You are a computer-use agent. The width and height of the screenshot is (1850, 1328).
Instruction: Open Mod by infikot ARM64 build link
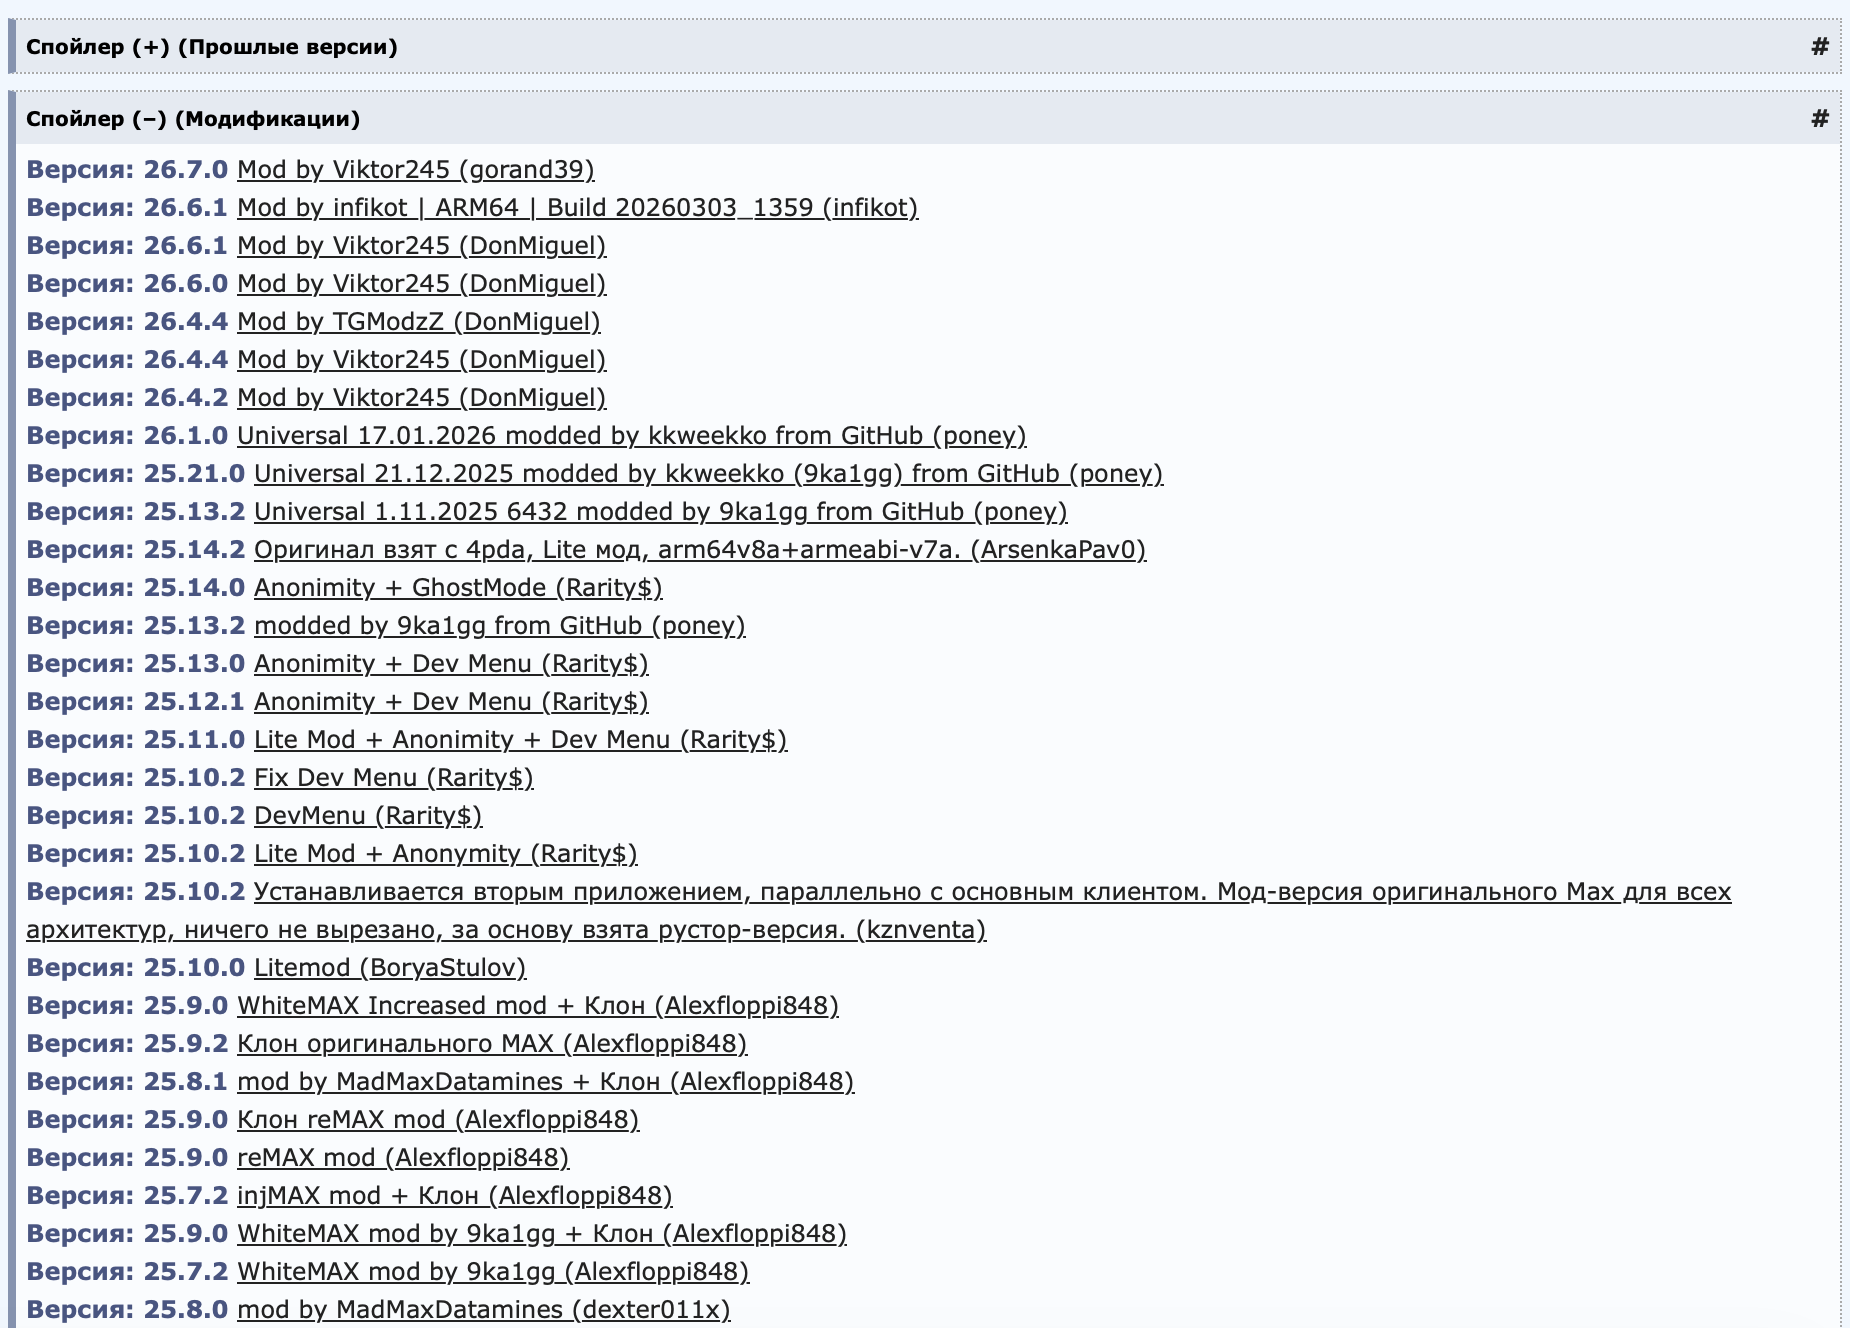point(577,208)
